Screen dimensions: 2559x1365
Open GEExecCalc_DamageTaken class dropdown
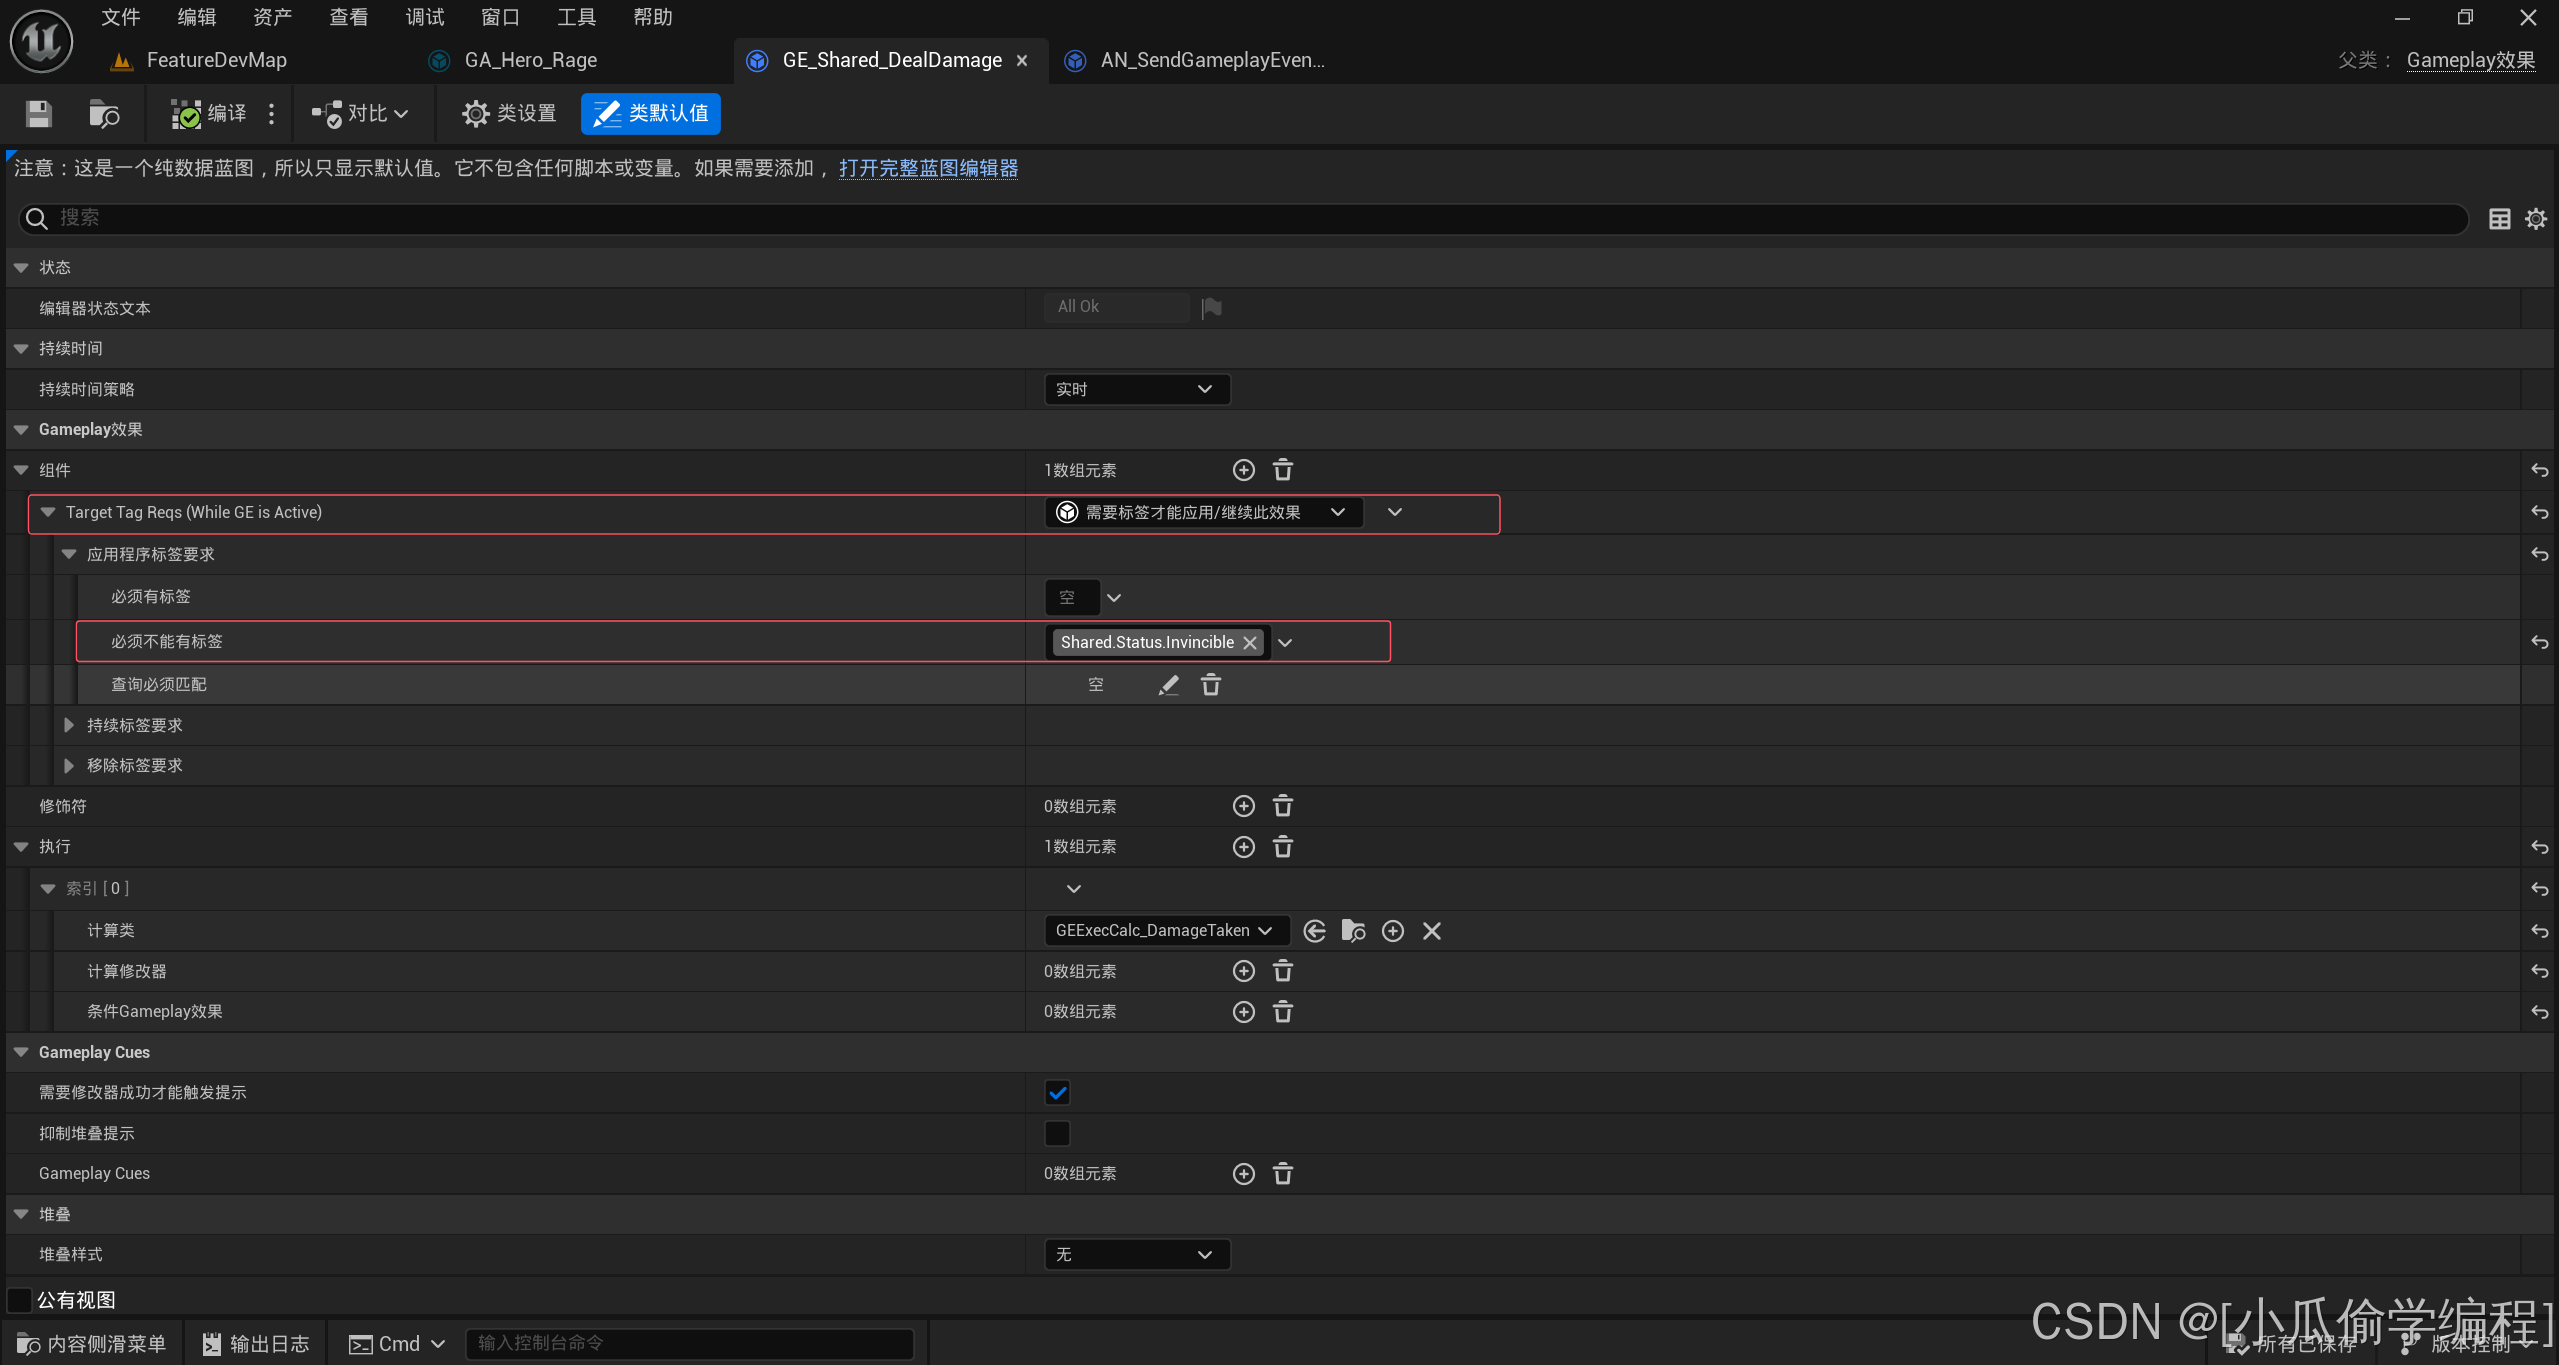1166,931
